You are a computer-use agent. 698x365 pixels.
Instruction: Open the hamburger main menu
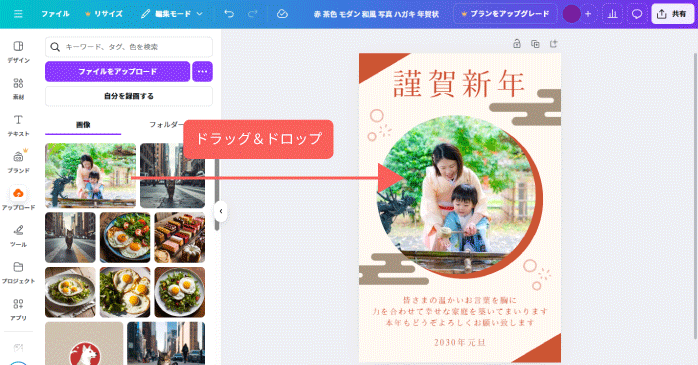tap(18, 14)
